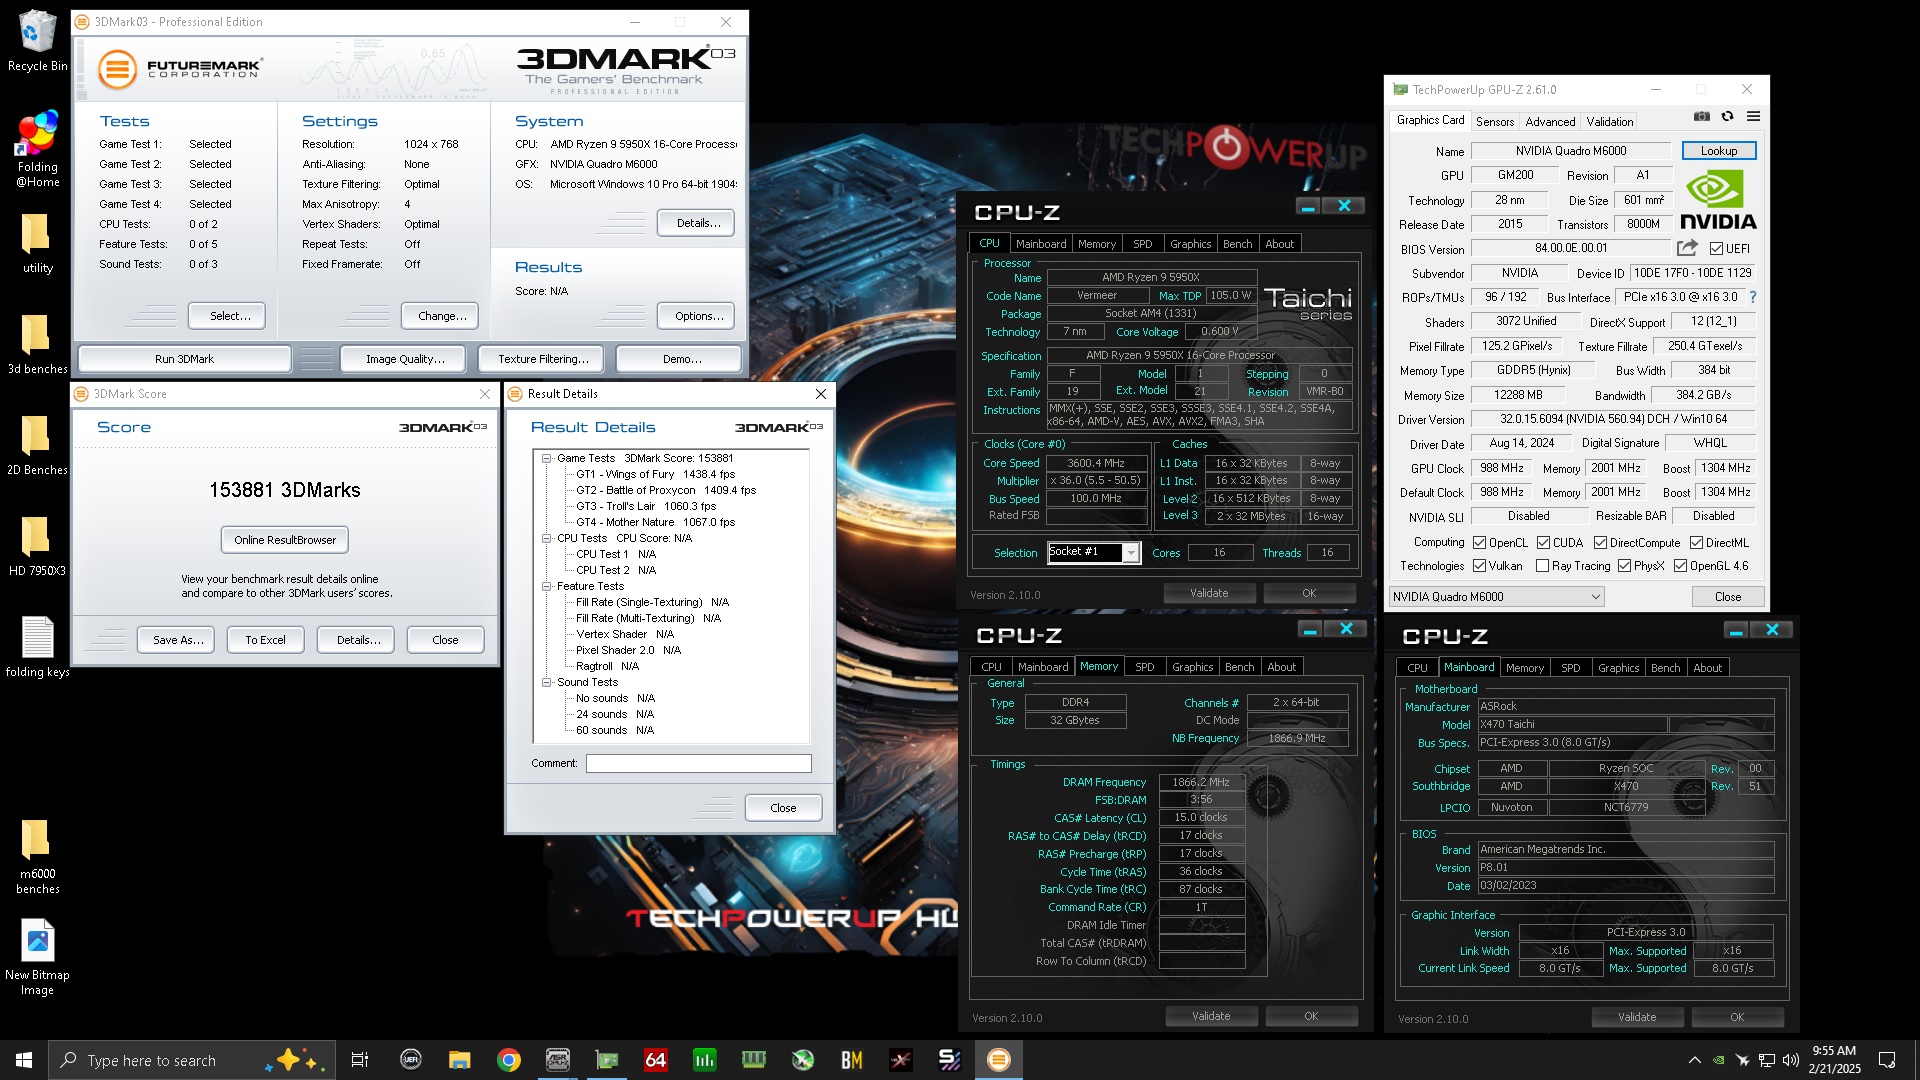The image size is (1920, 1080).
Task: Collapse the Feature Tests tree node
Action: point(547,587)
